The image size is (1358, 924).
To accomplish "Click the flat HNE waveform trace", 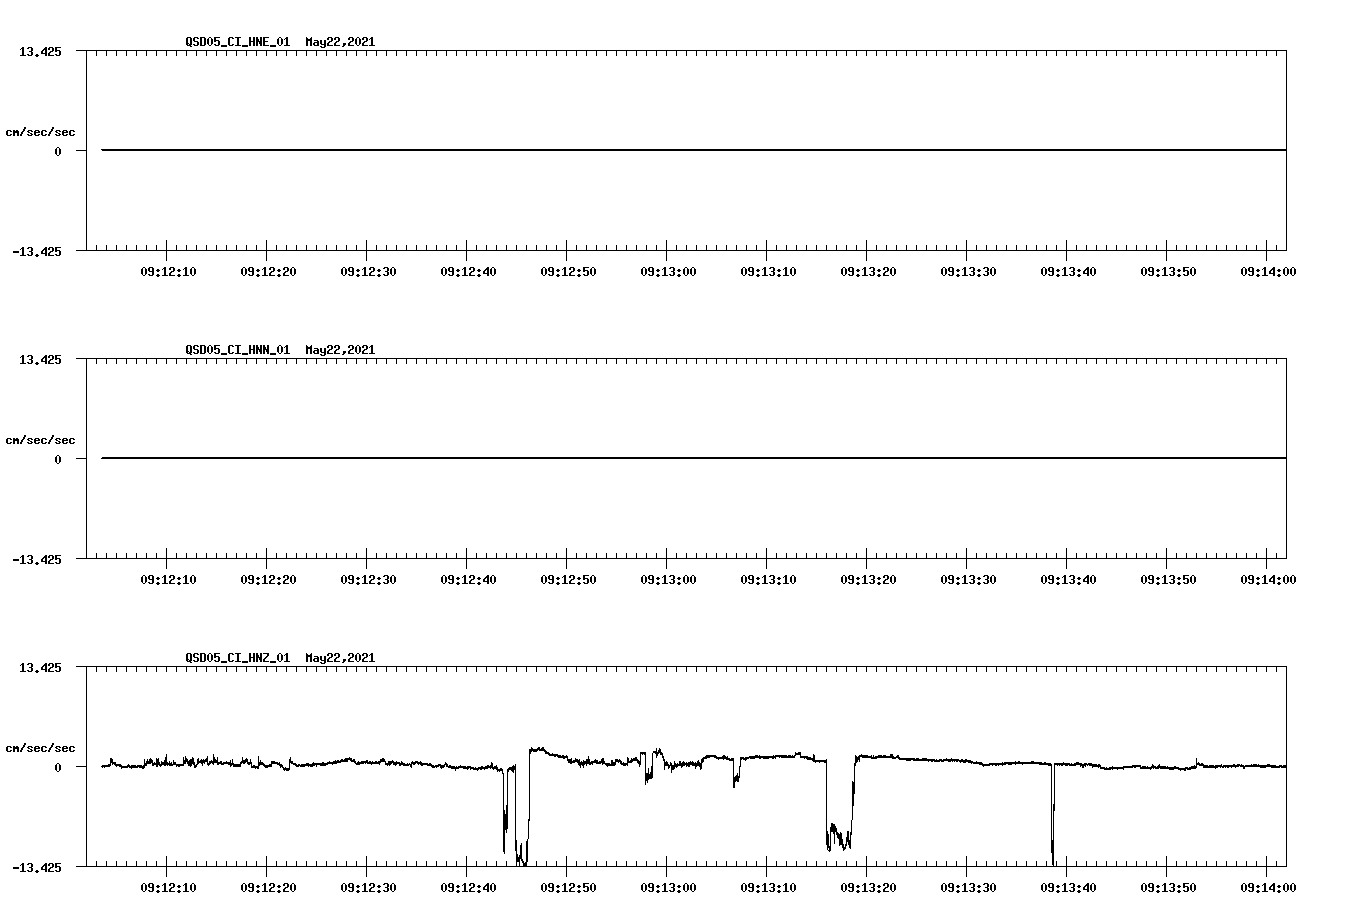I will coord(600,150).
